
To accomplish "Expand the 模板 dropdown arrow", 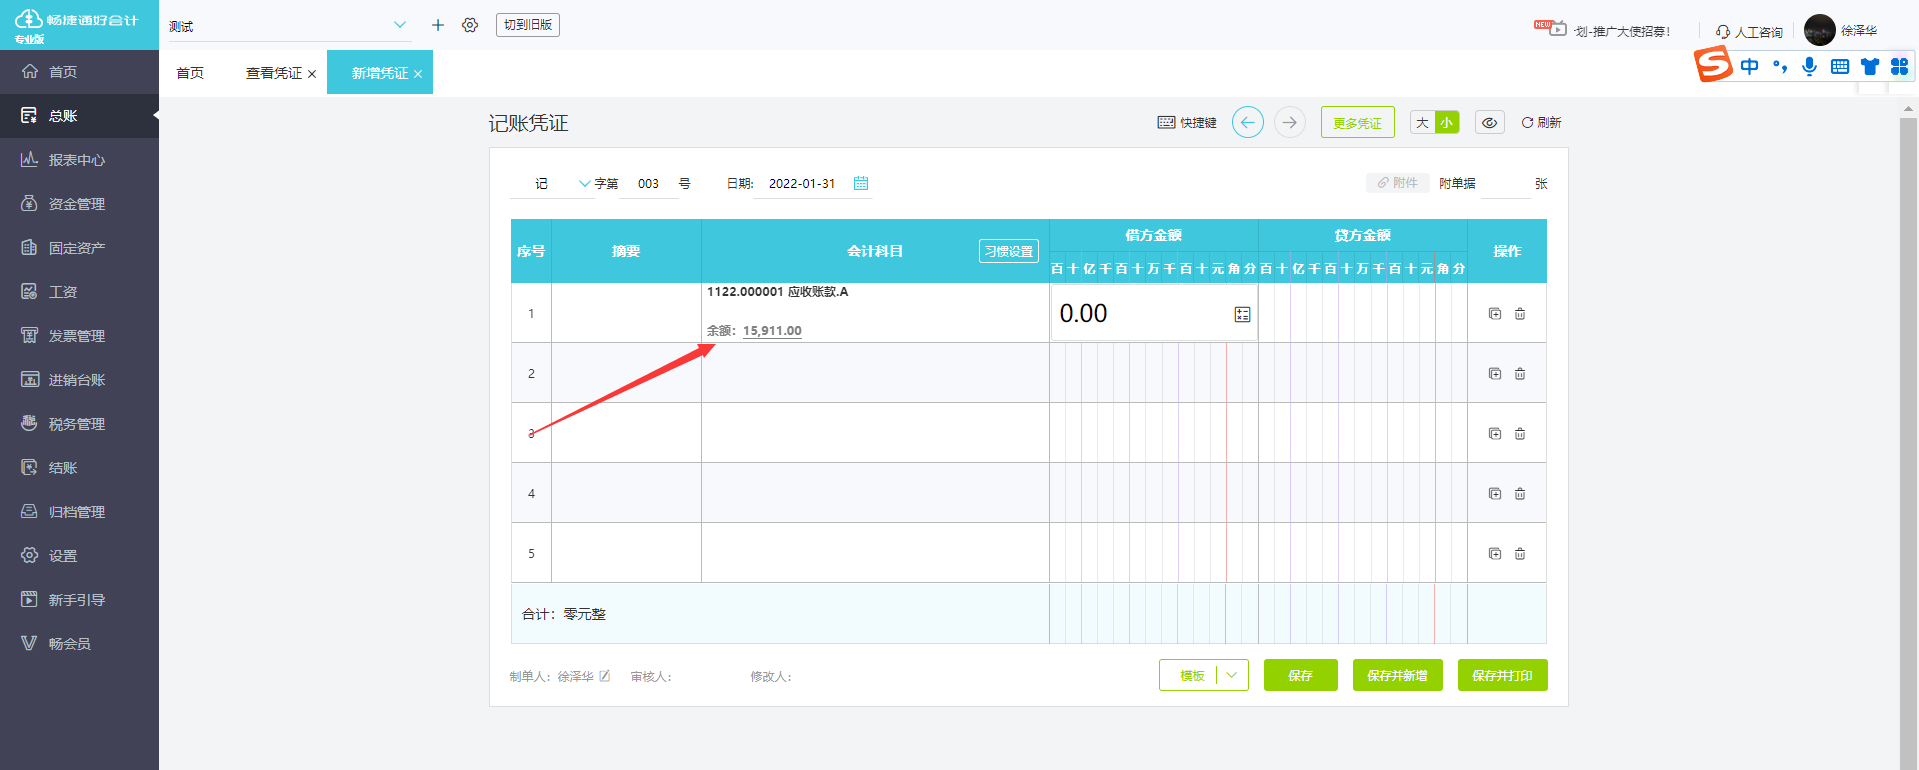I will (x=1232, y=675).
